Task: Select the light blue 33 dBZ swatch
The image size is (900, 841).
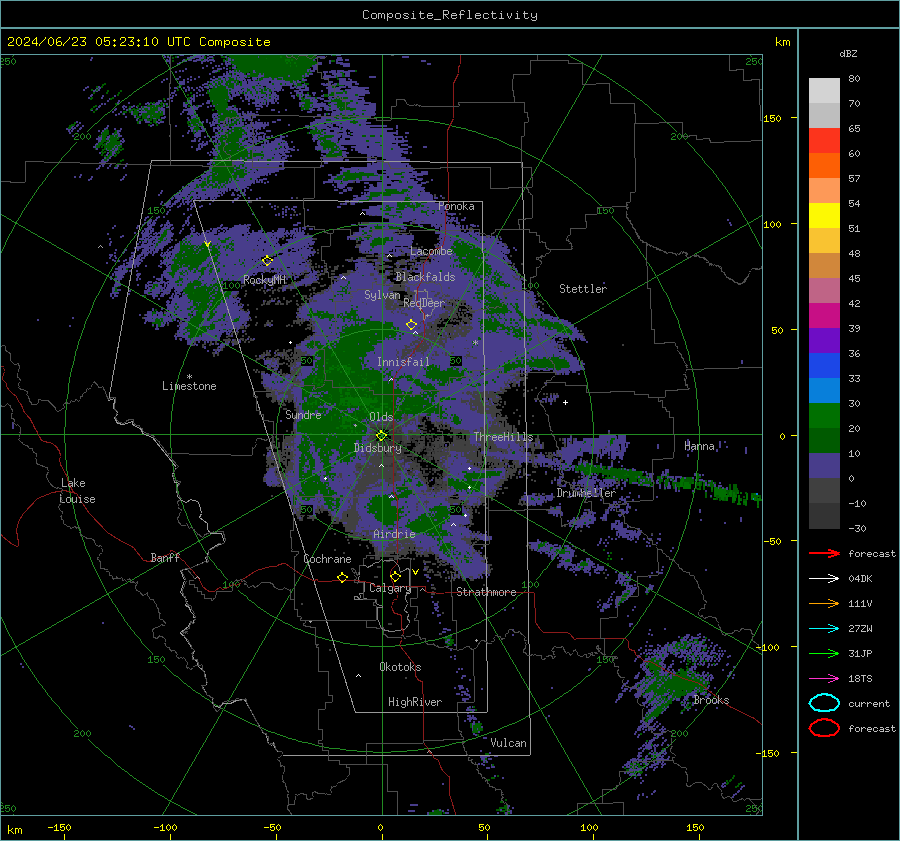Action: [824, 390]
